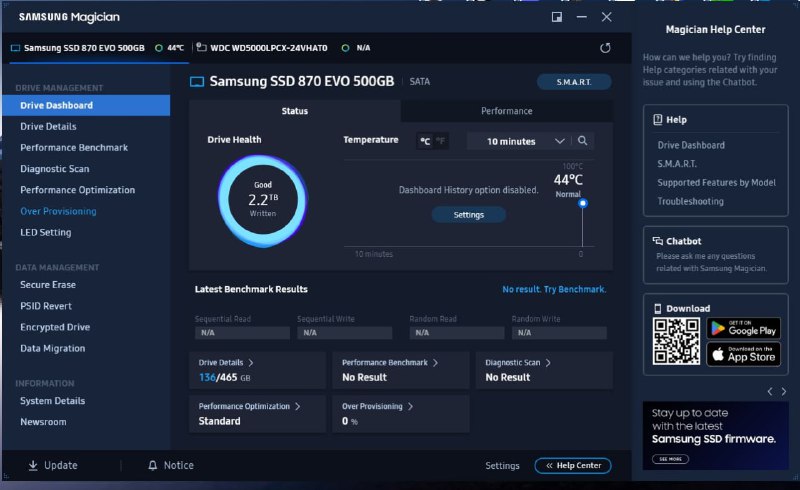Switch to the Status tab
The image size is (800, 490).
tap(295, 111)
